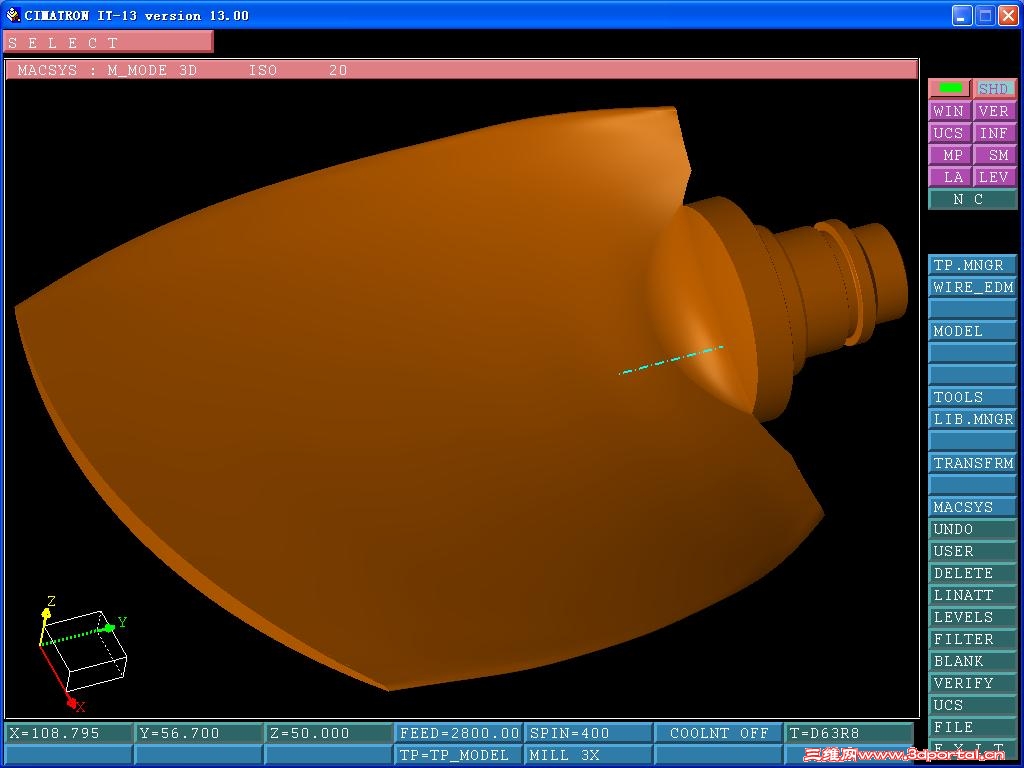The height and width of the screenshot is (768, 1024).
Task: Open LINATT line attributes
Action: coord(972,595)
